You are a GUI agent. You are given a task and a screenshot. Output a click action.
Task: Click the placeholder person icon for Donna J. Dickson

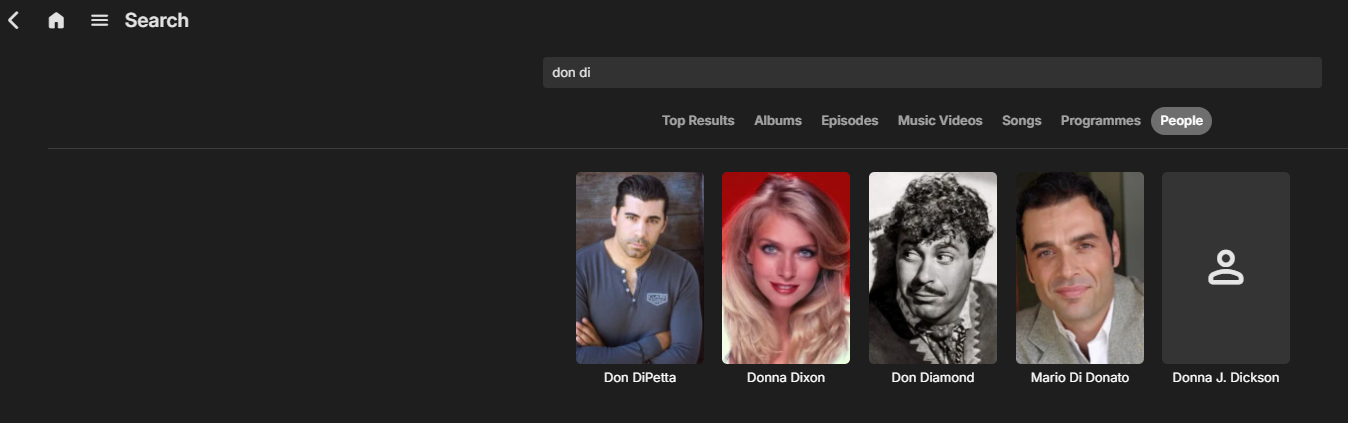point(1225,268)
